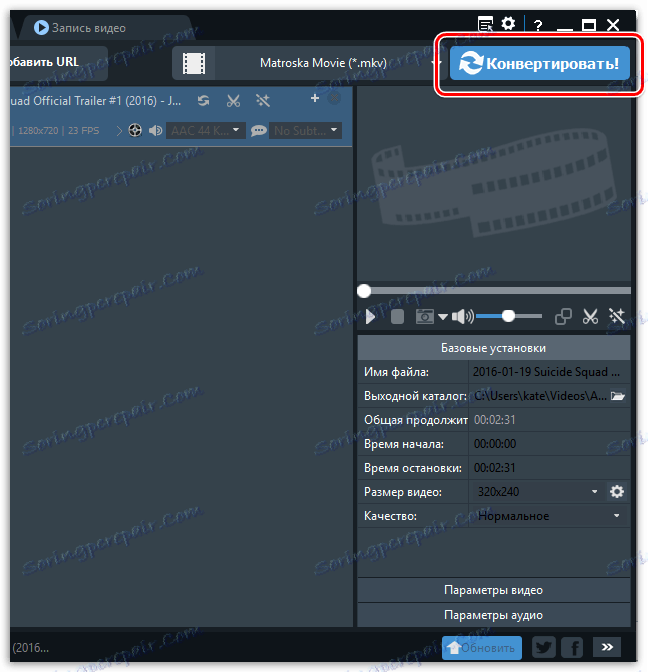The height and width of the screenshot is (672, 648).
Task: Click the Facebook icon
Action: 573,647
